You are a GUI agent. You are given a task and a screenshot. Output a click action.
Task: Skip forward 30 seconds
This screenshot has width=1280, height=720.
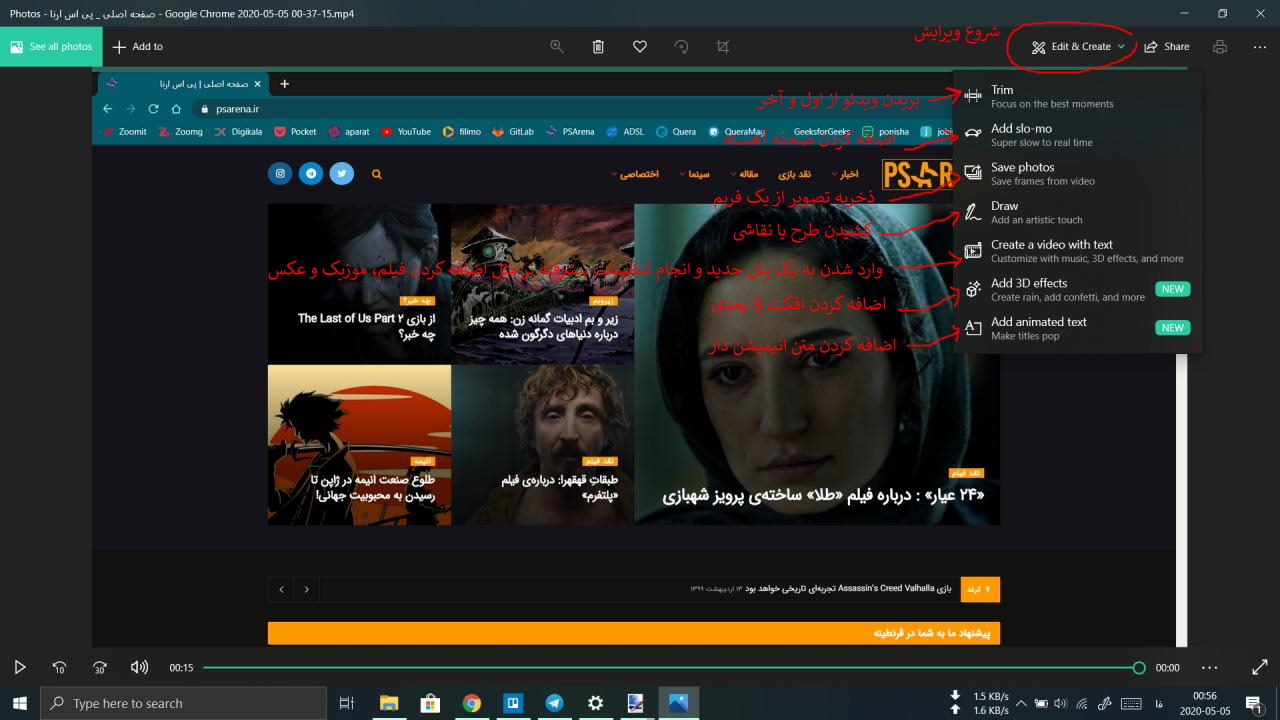99,667
